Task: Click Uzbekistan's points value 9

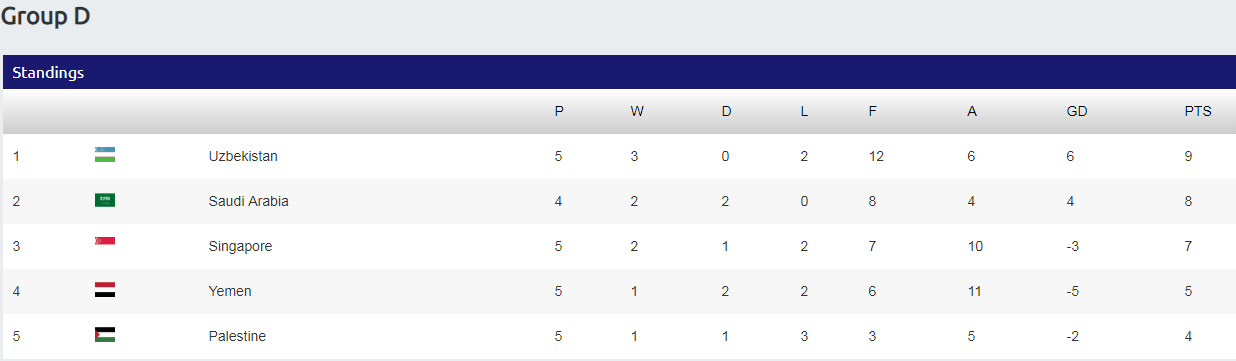Action: pyautogui.click(x=1188, y=156)
